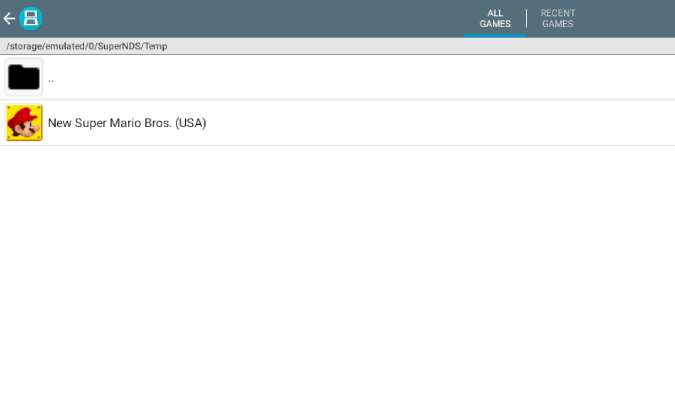Tap the "Temp" segment of the path
Viewport: 675px width, 393px height.
[x=155, y=46]
